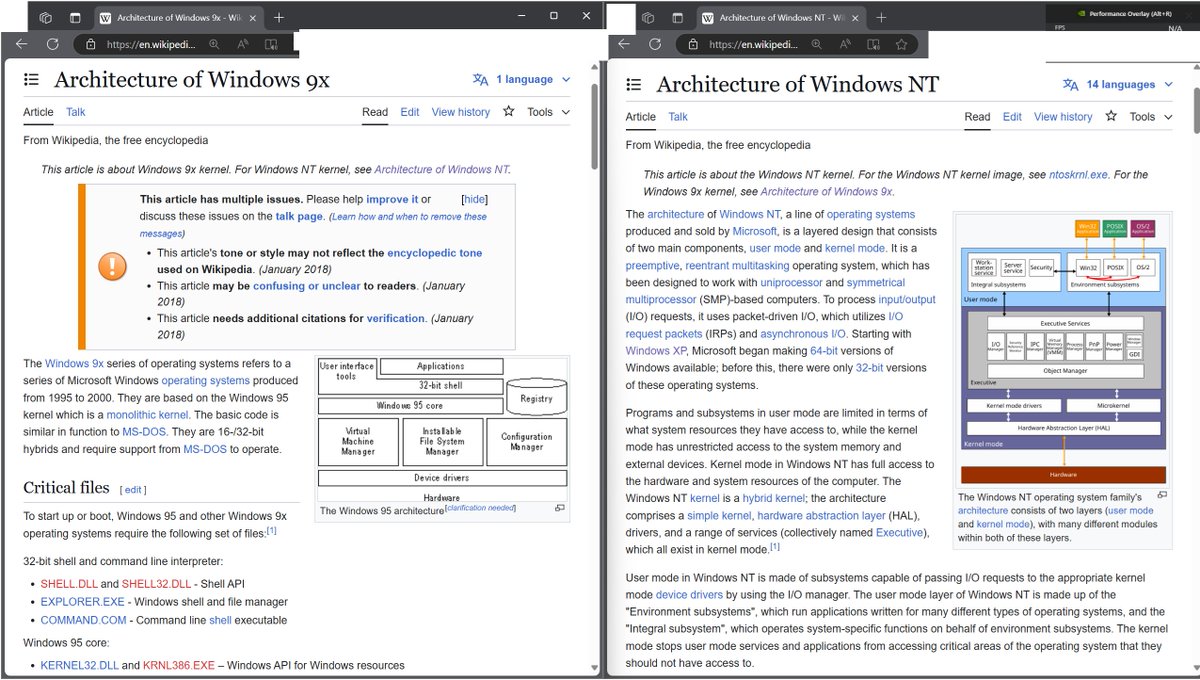Focus the URL field in Windows 9x window
Image resolution: width=1200 pixels, height=680 pixels.
click(x=151, y=44)
